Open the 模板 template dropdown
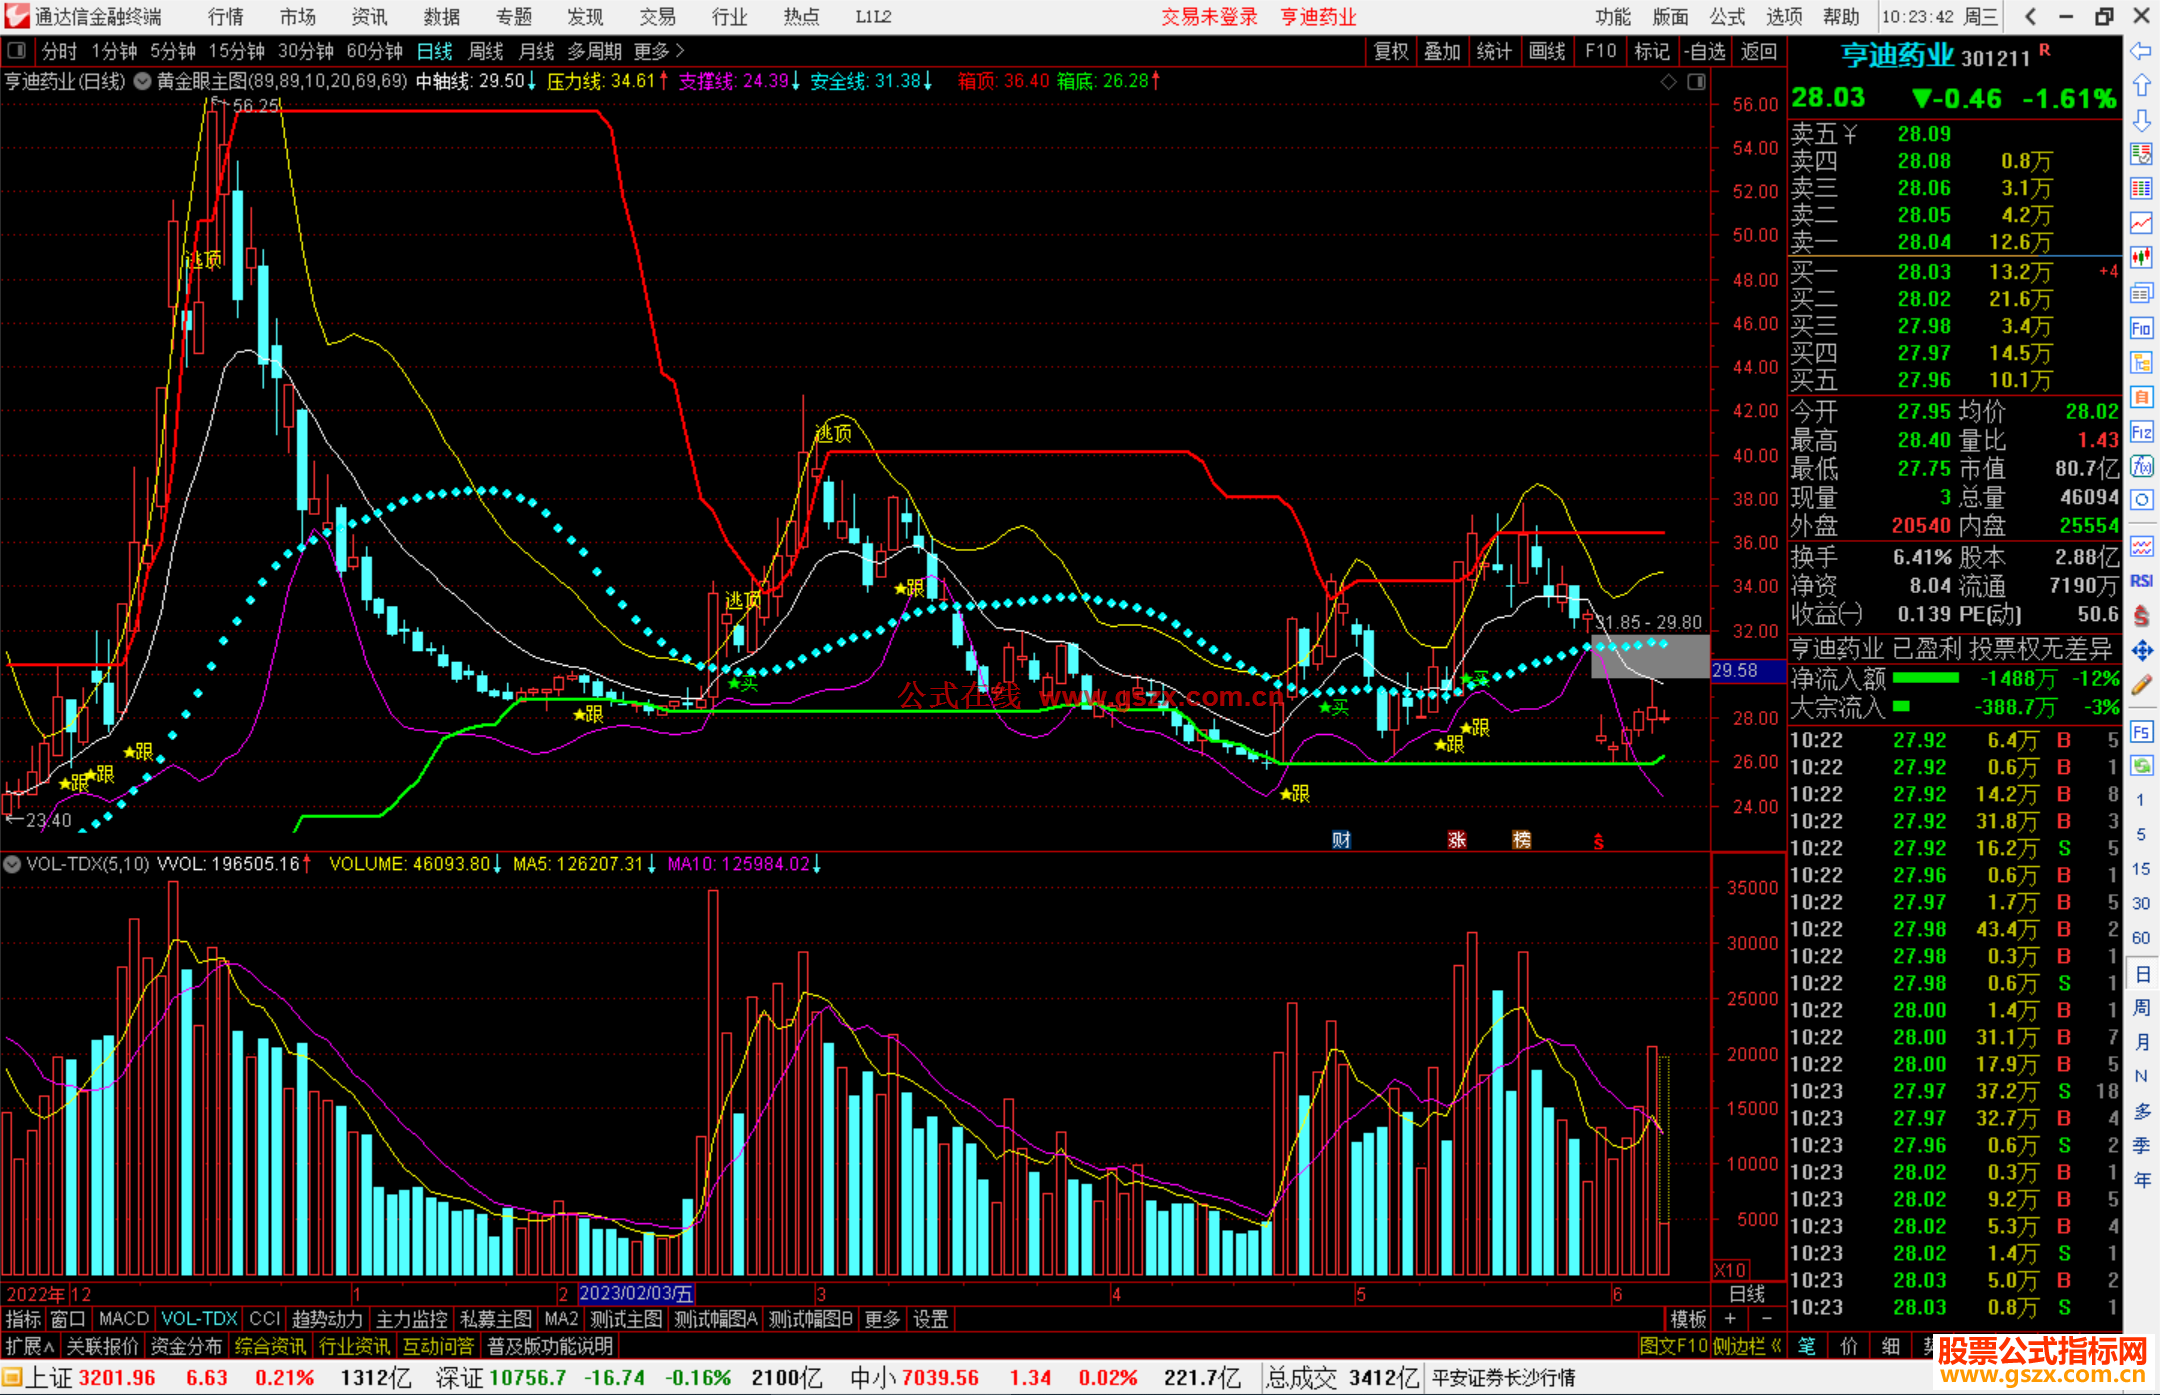This screenshot has width=2160, height=1395. click(x=1688, y=1319)
